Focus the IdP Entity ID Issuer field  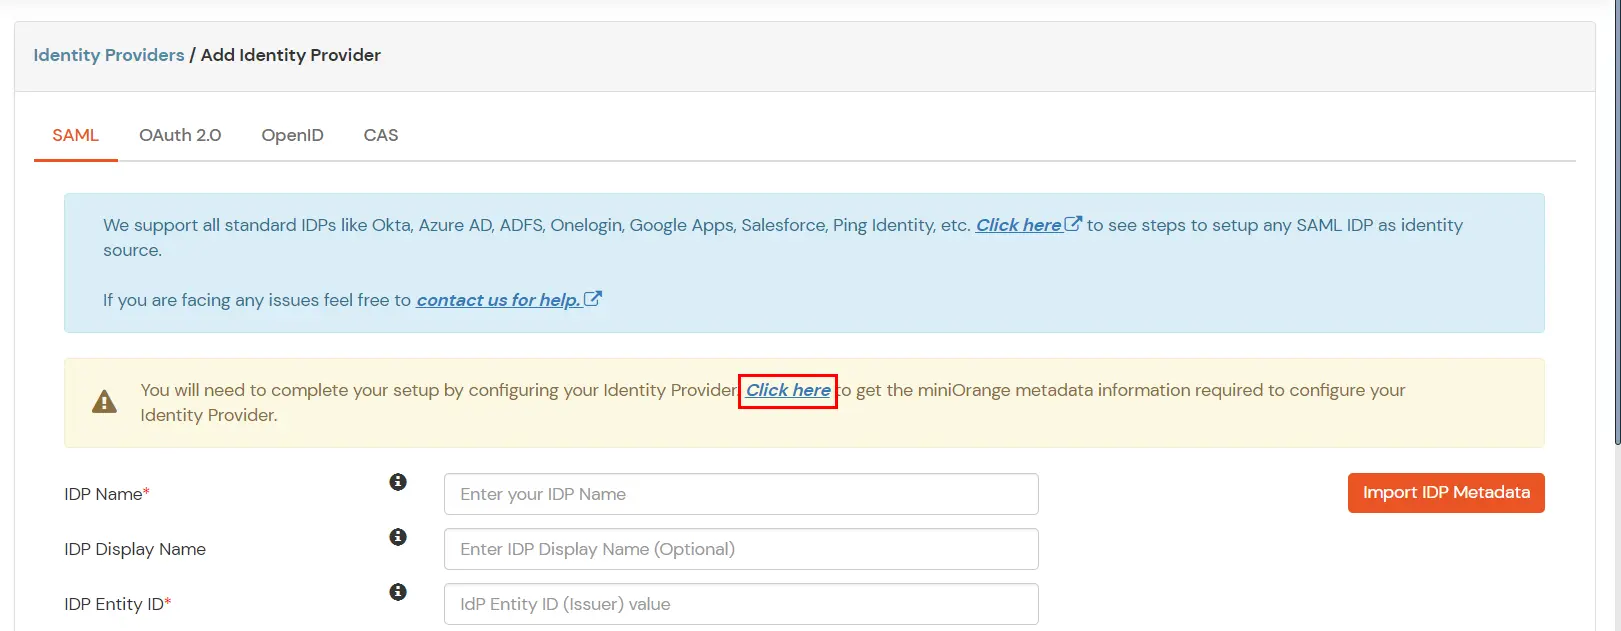coord(741,604)
